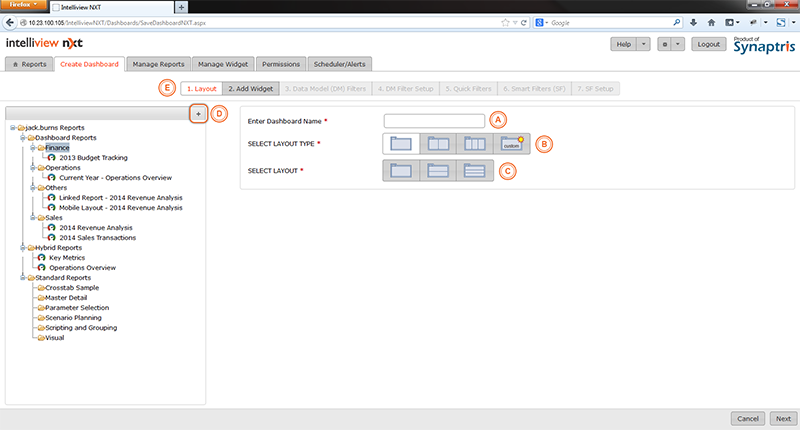Viewport: 800px width, 430px height.
Task: Collapse the Others folder
Action: [33, 188]
